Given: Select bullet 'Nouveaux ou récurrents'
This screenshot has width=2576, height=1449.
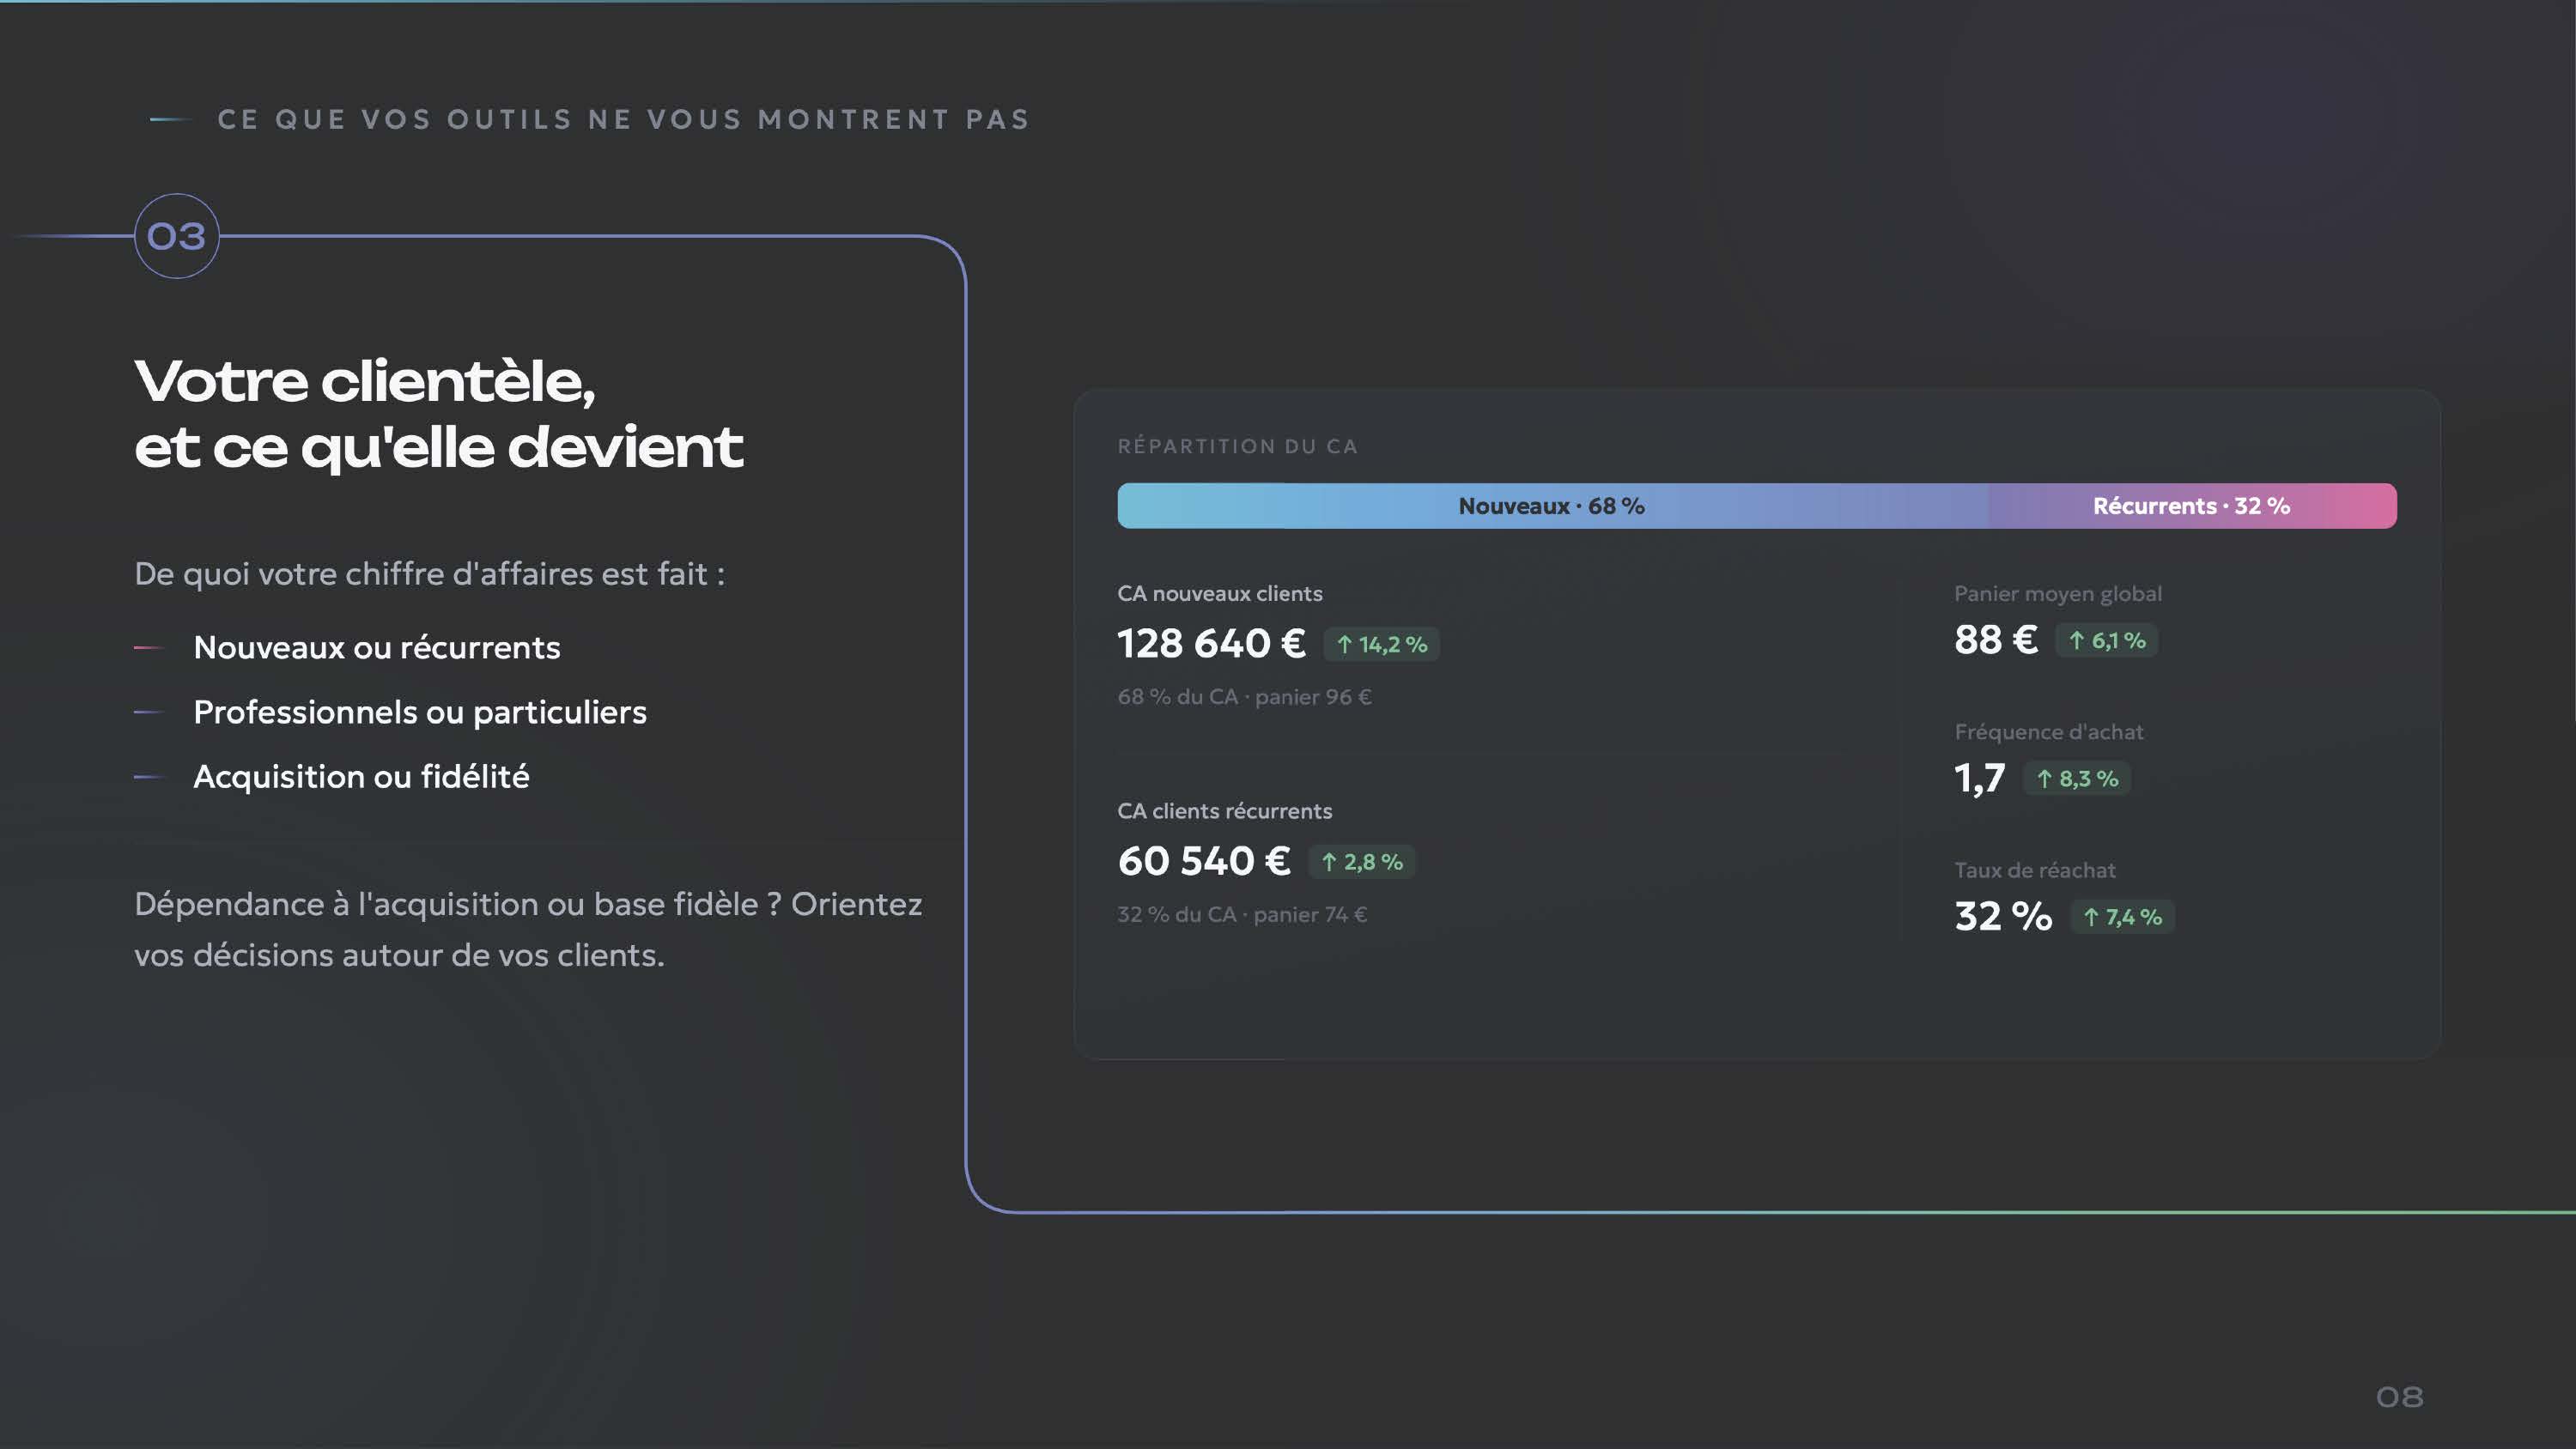Looking at the screenshot, I should coord(376,648).
